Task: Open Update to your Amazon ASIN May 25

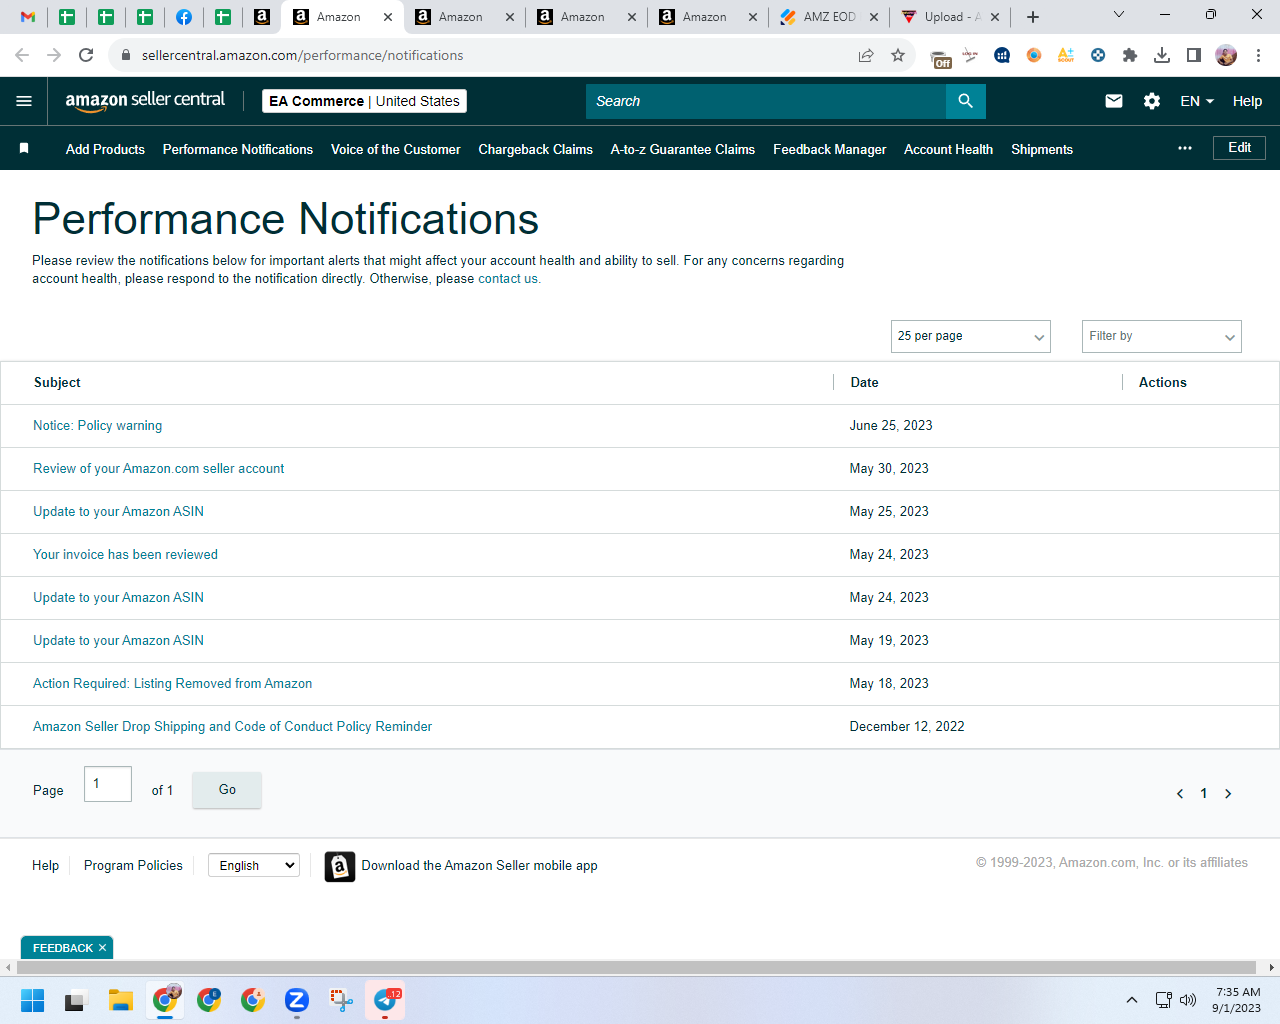Action: pyautogui.click(x=118, y=512)
